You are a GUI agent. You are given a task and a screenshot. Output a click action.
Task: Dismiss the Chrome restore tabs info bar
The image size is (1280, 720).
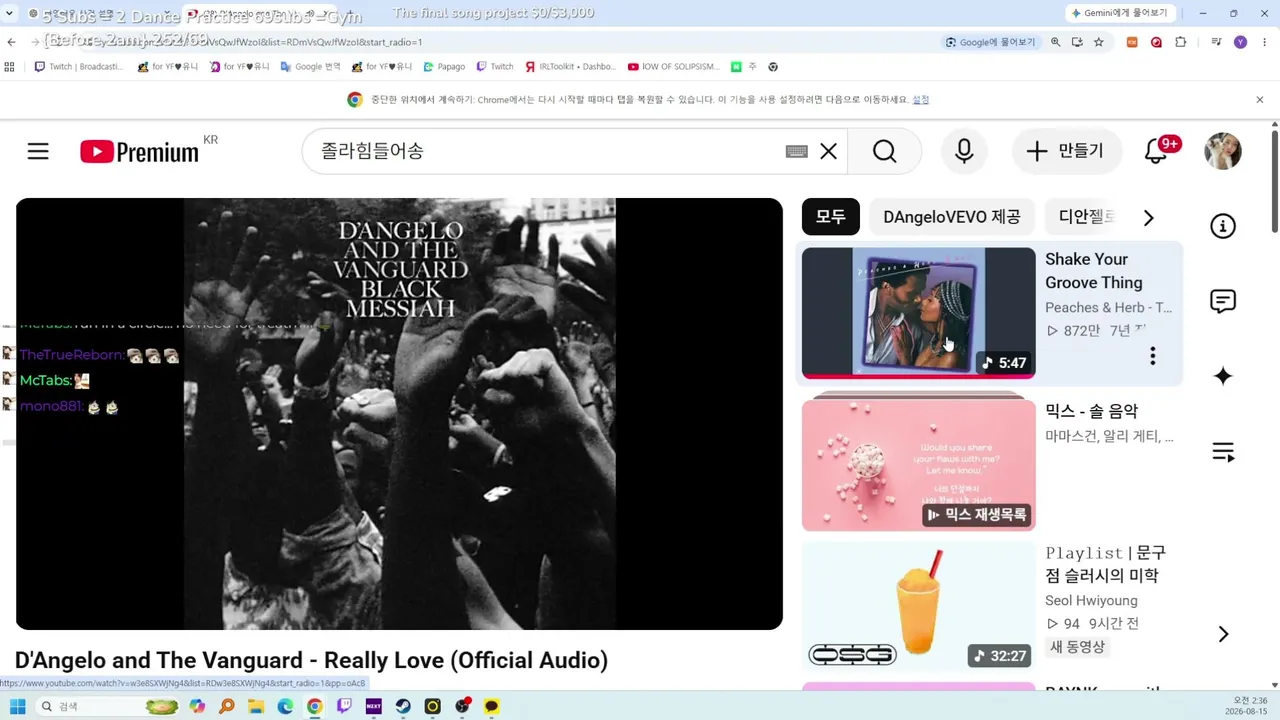(1260, 99)
